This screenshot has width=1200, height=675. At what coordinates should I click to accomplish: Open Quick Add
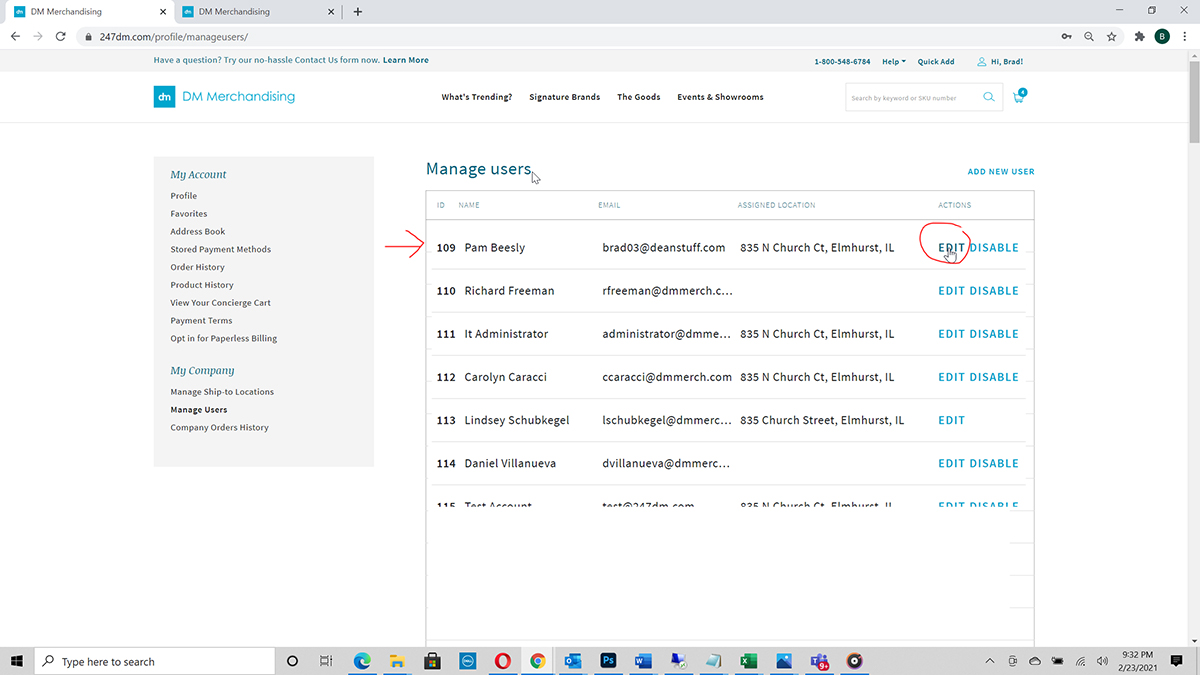tap(936, 61)
